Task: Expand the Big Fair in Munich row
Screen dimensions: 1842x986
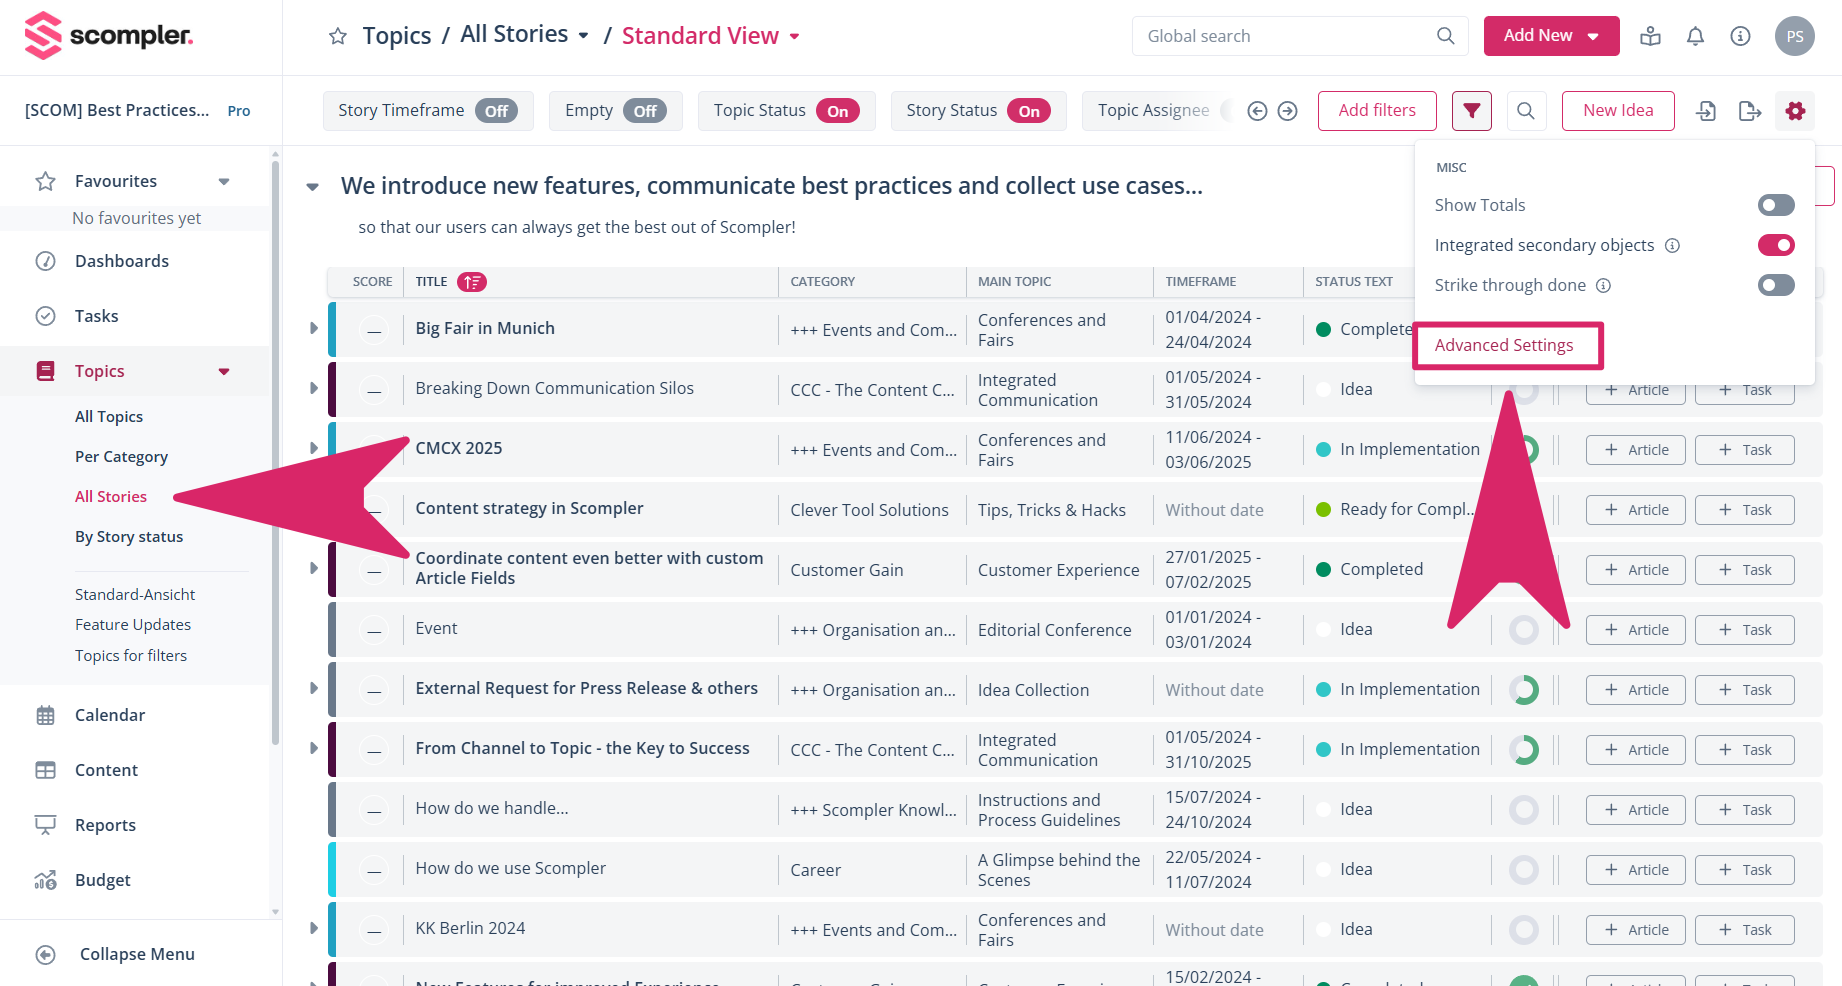Action: (x=313, y=328)
